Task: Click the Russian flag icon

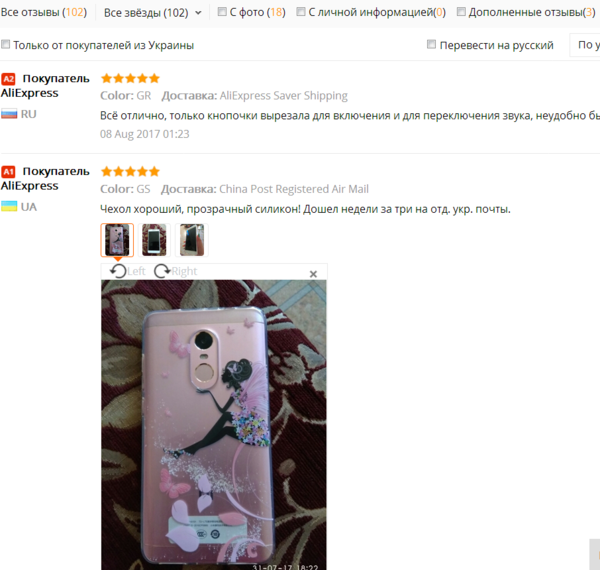Action: [x=9, y=114]
